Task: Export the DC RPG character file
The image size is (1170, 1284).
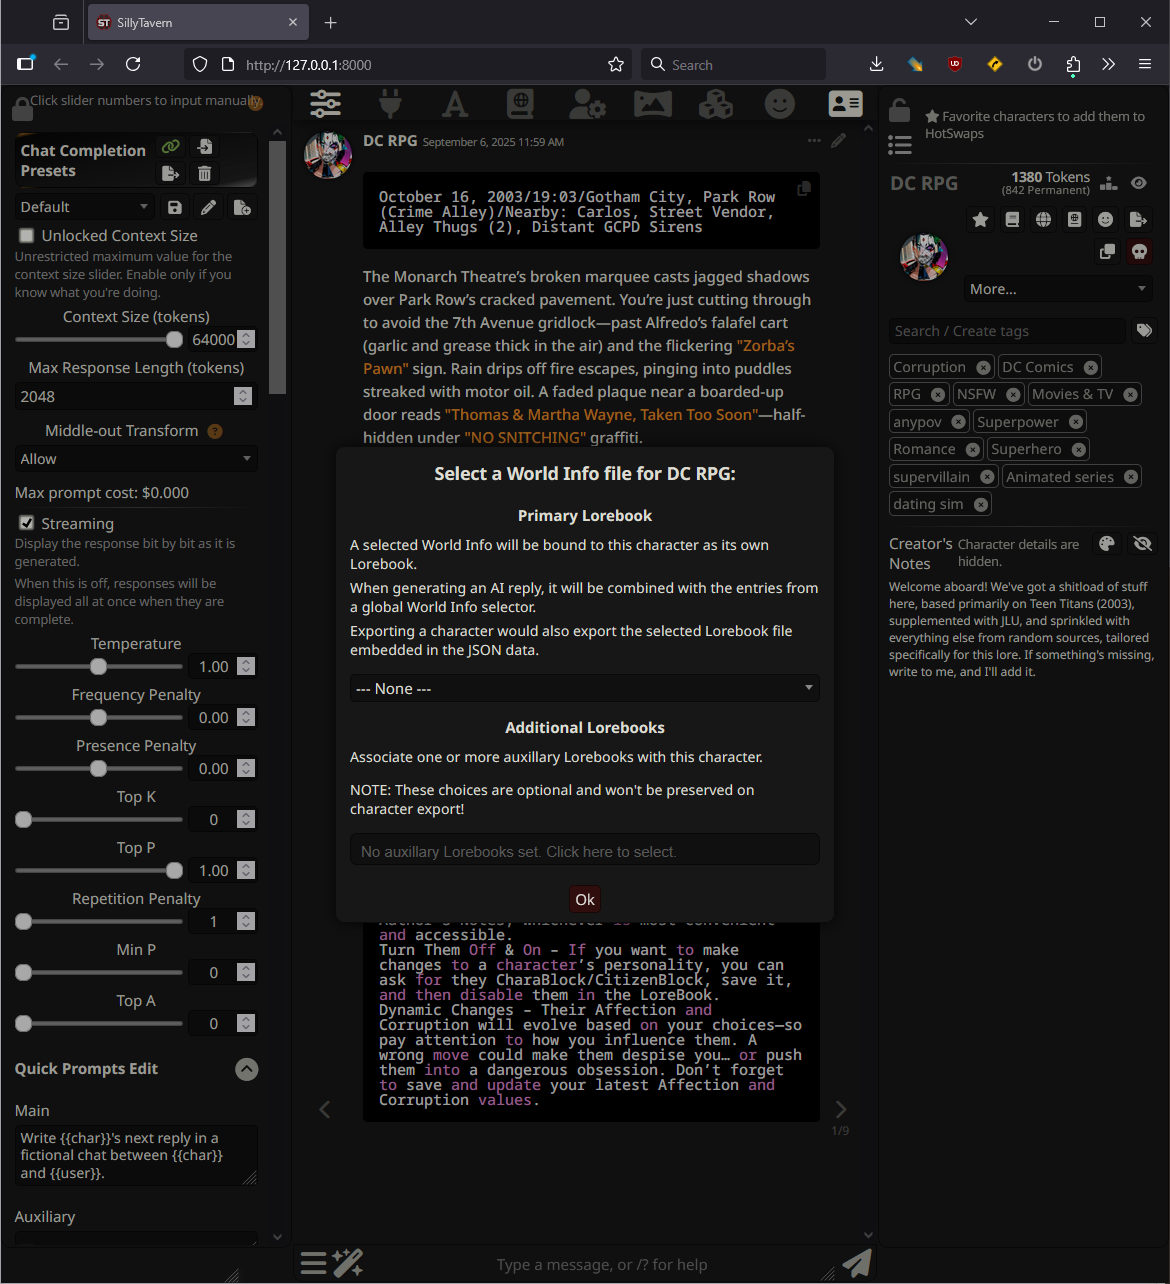Action: point(1138,220)
